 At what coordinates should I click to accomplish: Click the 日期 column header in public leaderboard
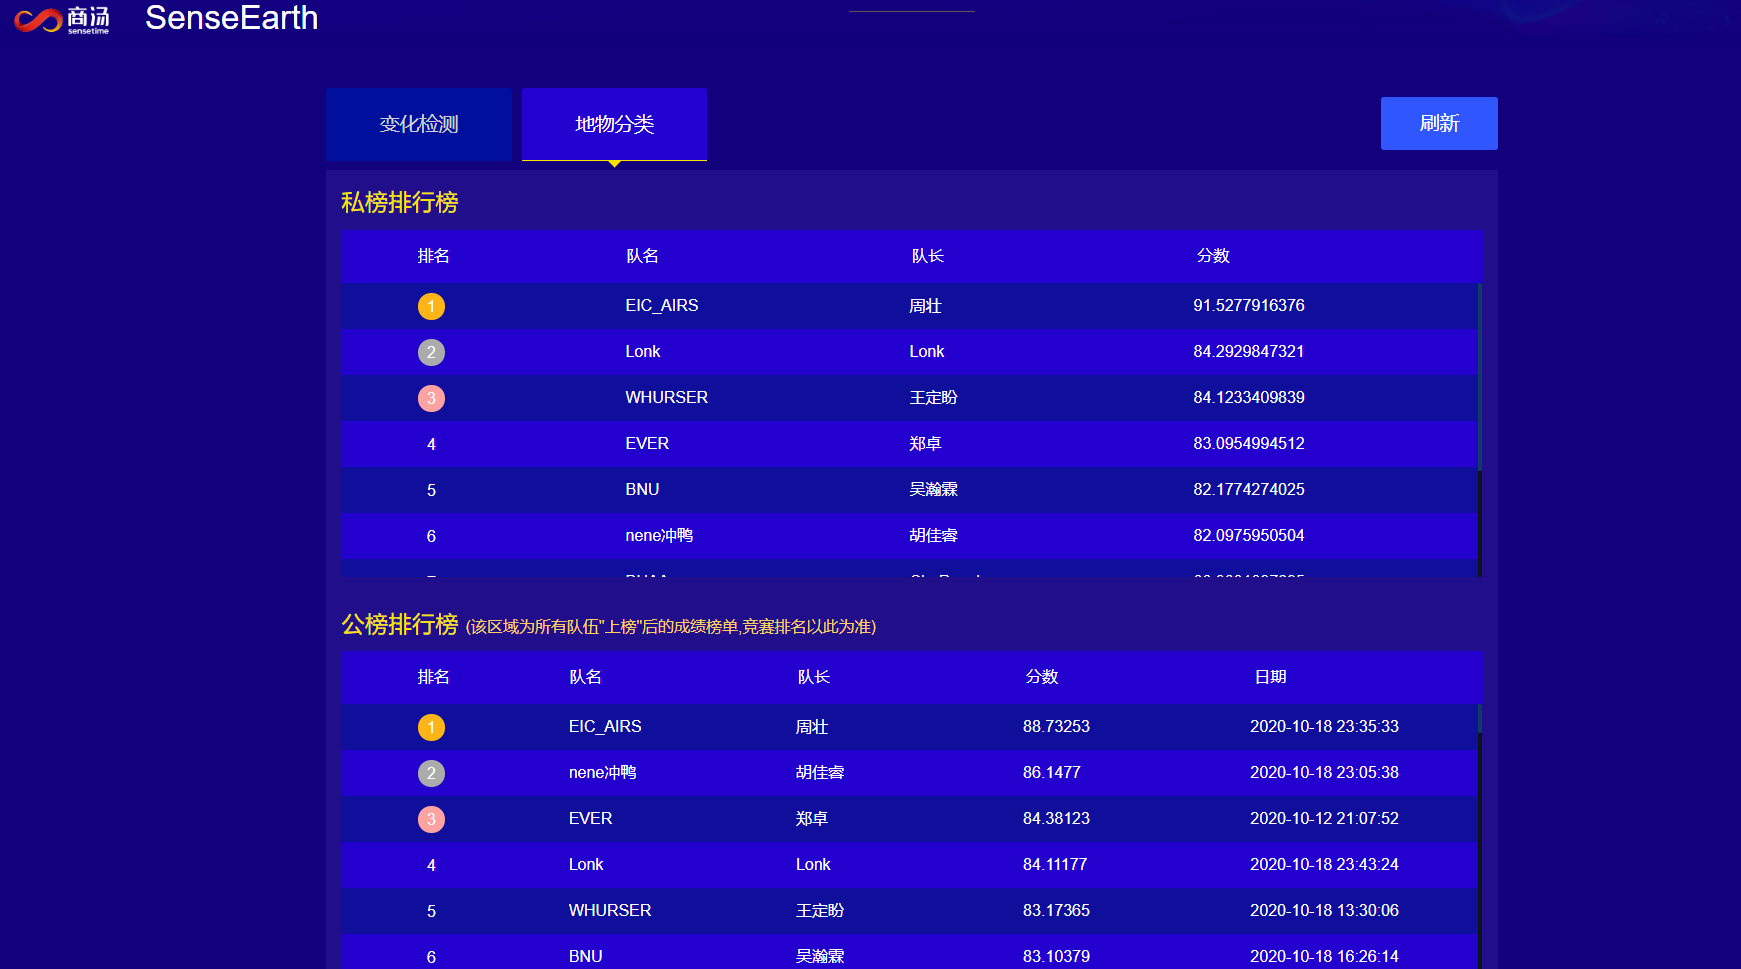click(x=1270, y=677)
